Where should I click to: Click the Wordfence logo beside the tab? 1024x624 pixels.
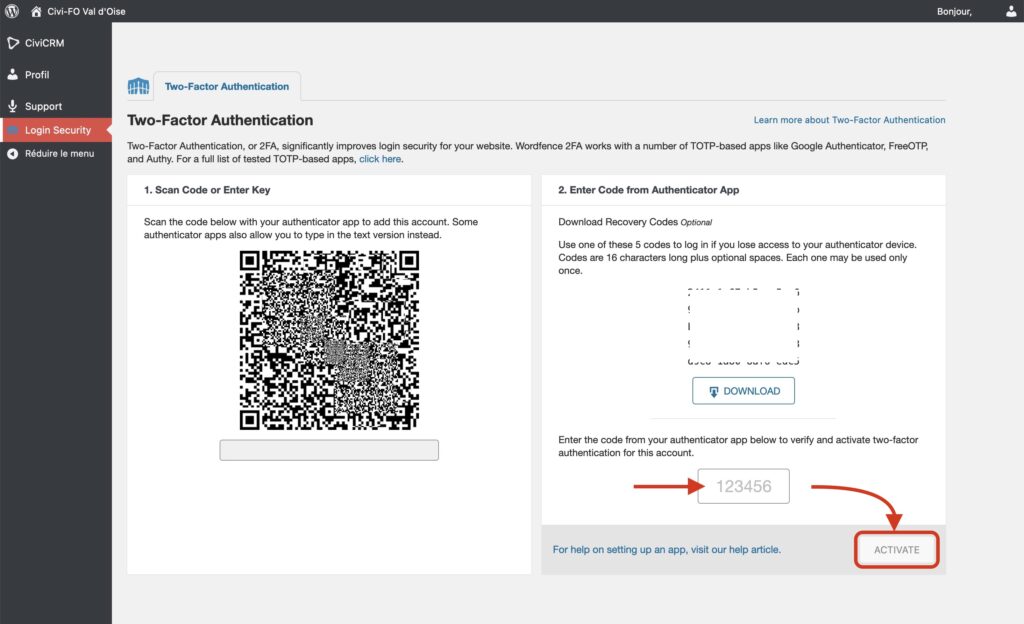139,86
